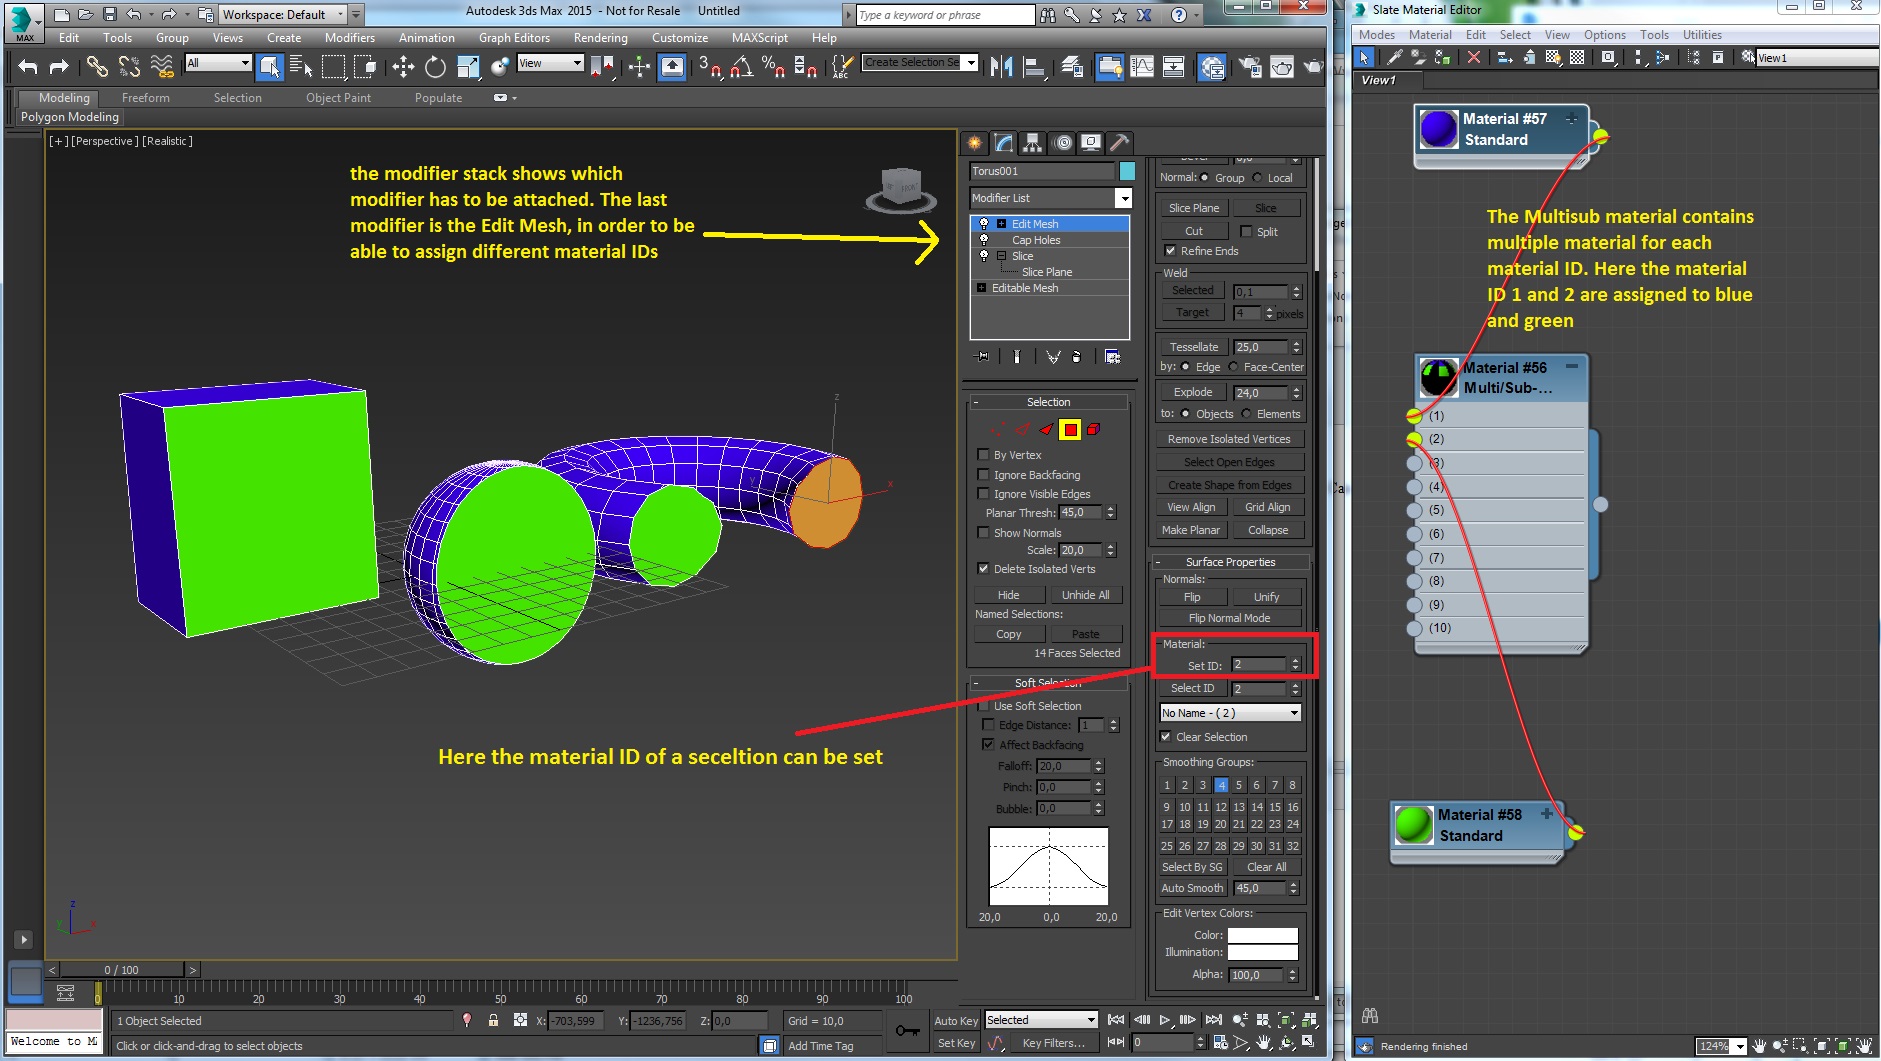
Task: Delete selected node in Slate Material Editor
Action: coord(1473,57)
